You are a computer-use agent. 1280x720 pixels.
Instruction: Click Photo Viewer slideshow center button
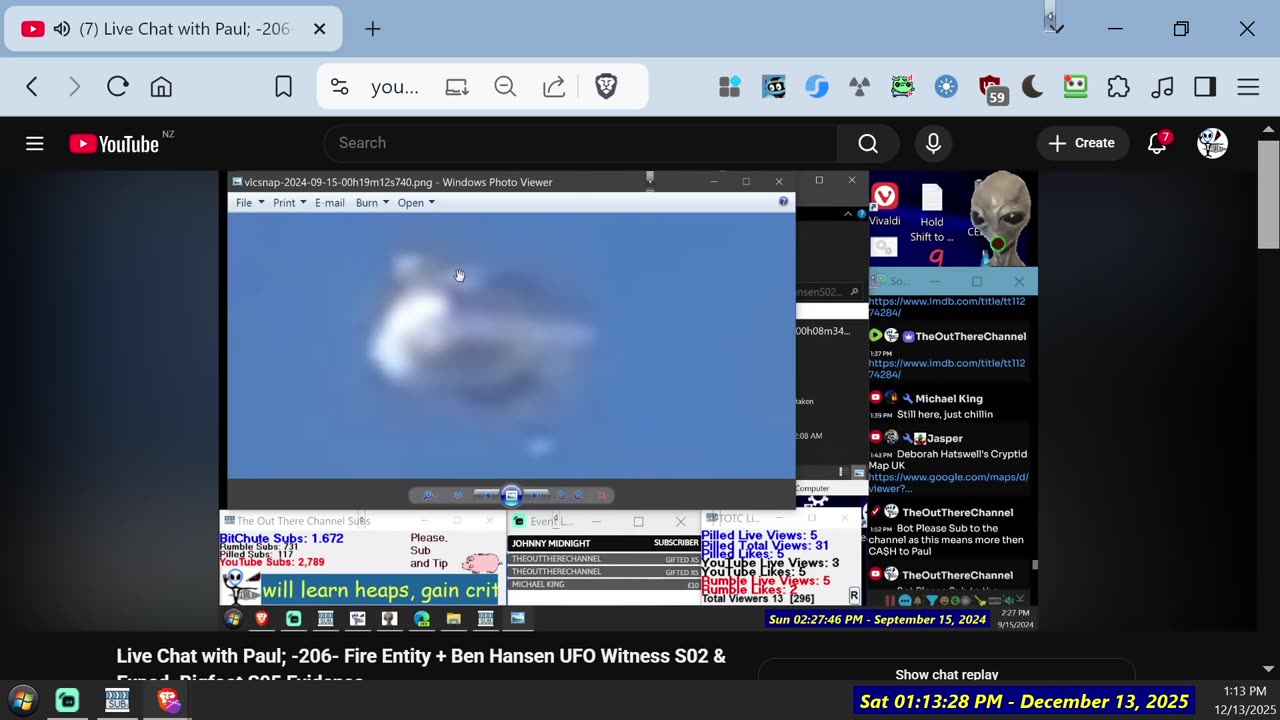[511, 495]
